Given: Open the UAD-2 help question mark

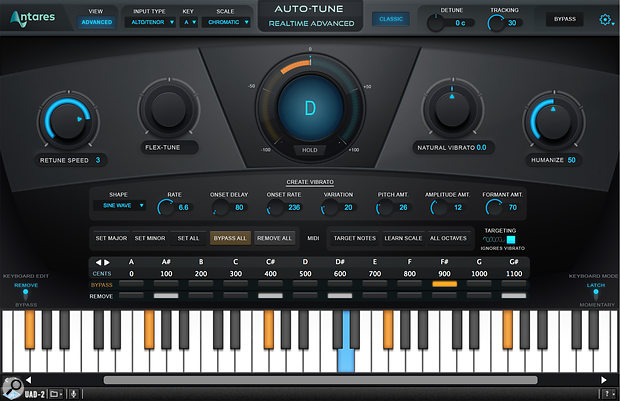Looking at the screenshot, I should click(x=607, y=394).
